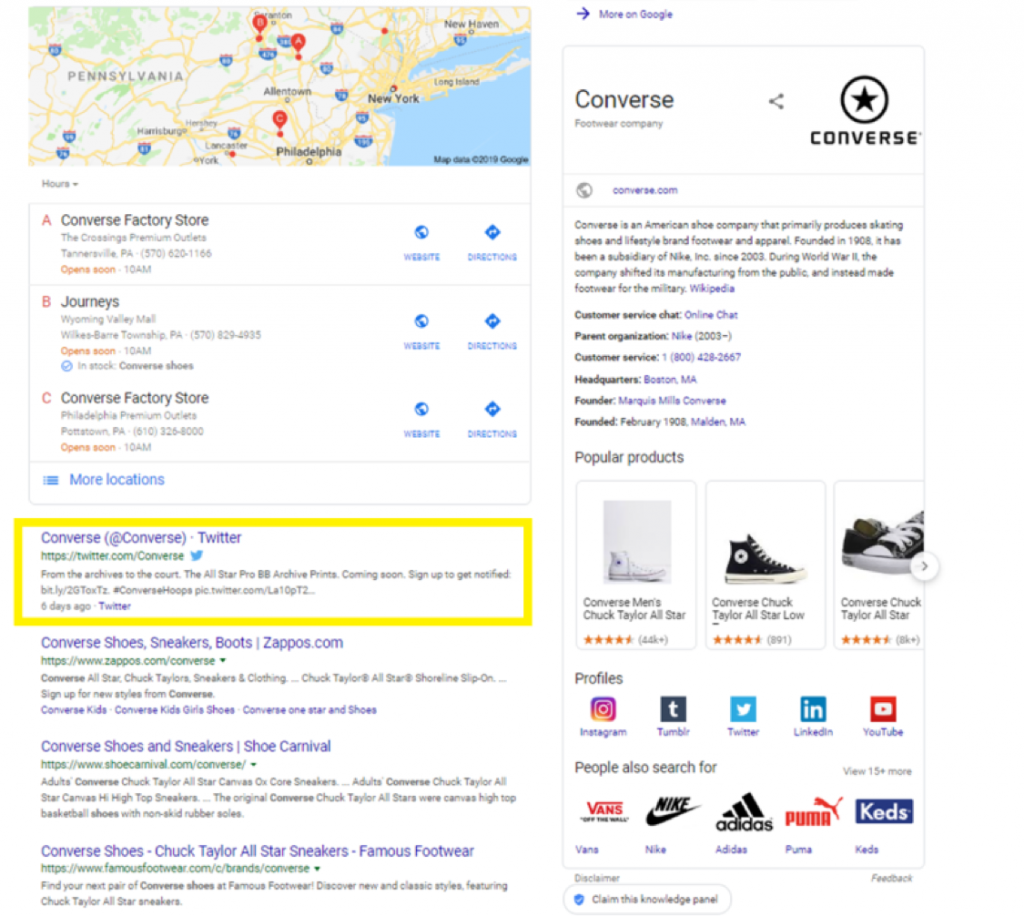Expand the Hours dropdown filter
The height and width of the screenshot is (916, 1024).
60,184
